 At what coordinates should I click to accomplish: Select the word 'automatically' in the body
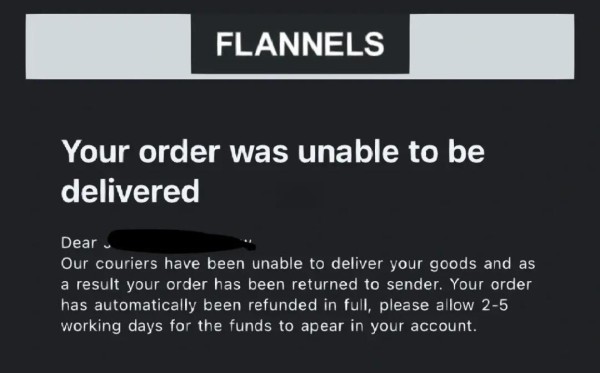click(145, 305)
